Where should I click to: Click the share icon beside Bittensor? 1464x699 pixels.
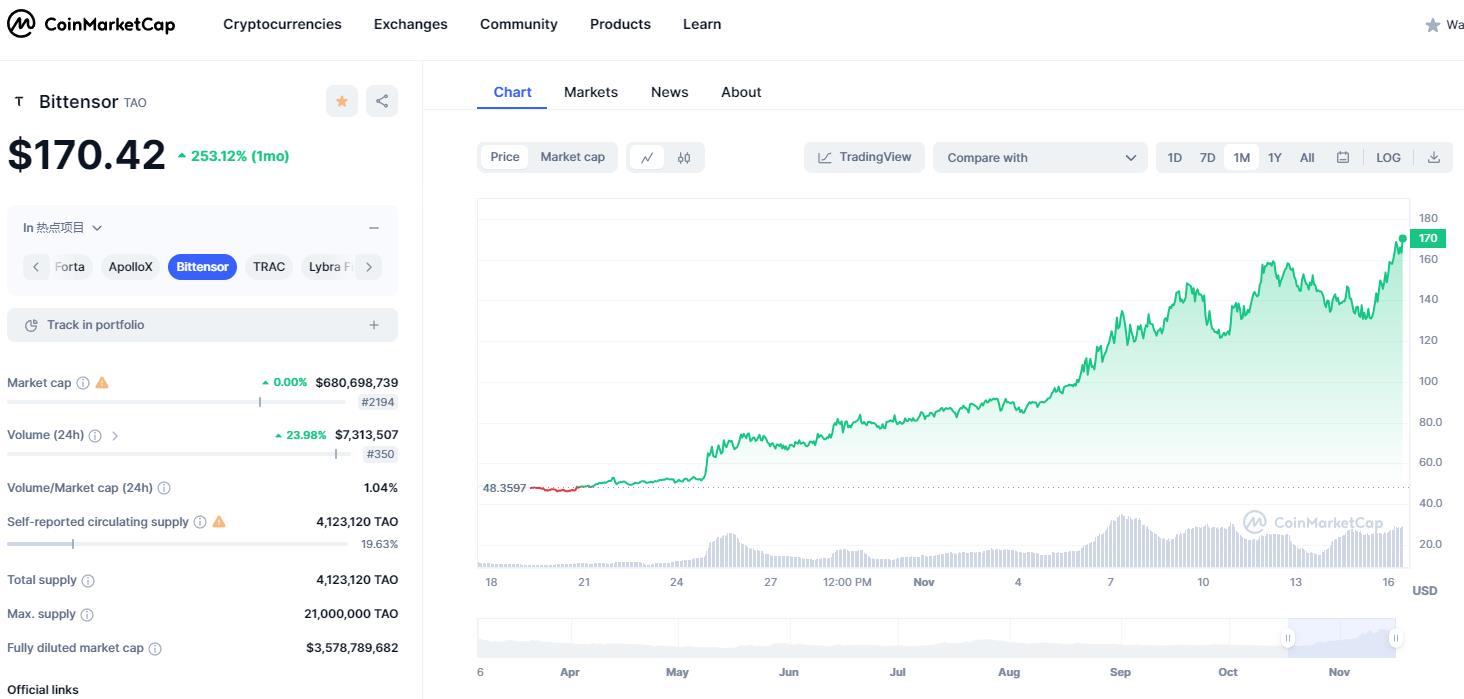[381, 101]
